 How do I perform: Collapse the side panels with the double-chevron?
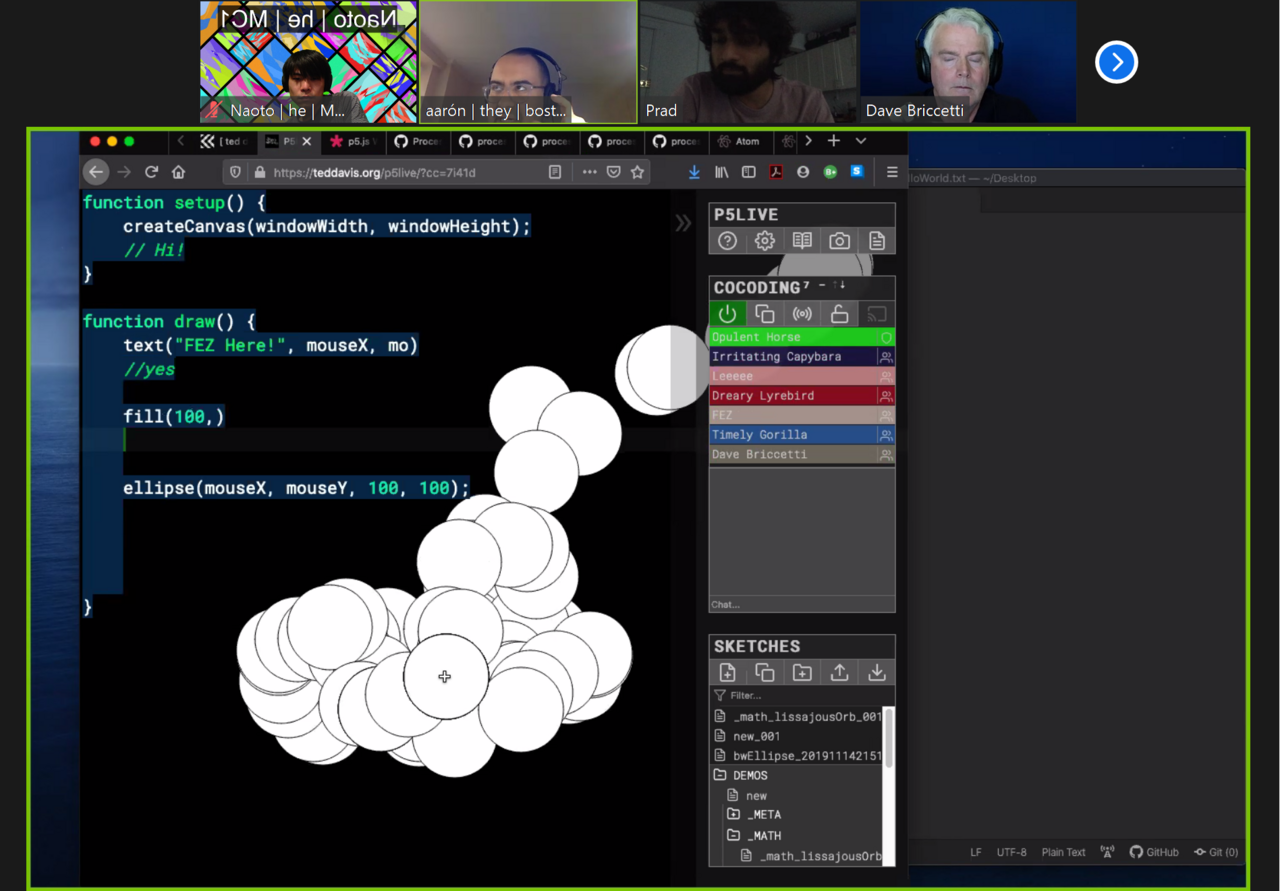(x=683, y=223)
